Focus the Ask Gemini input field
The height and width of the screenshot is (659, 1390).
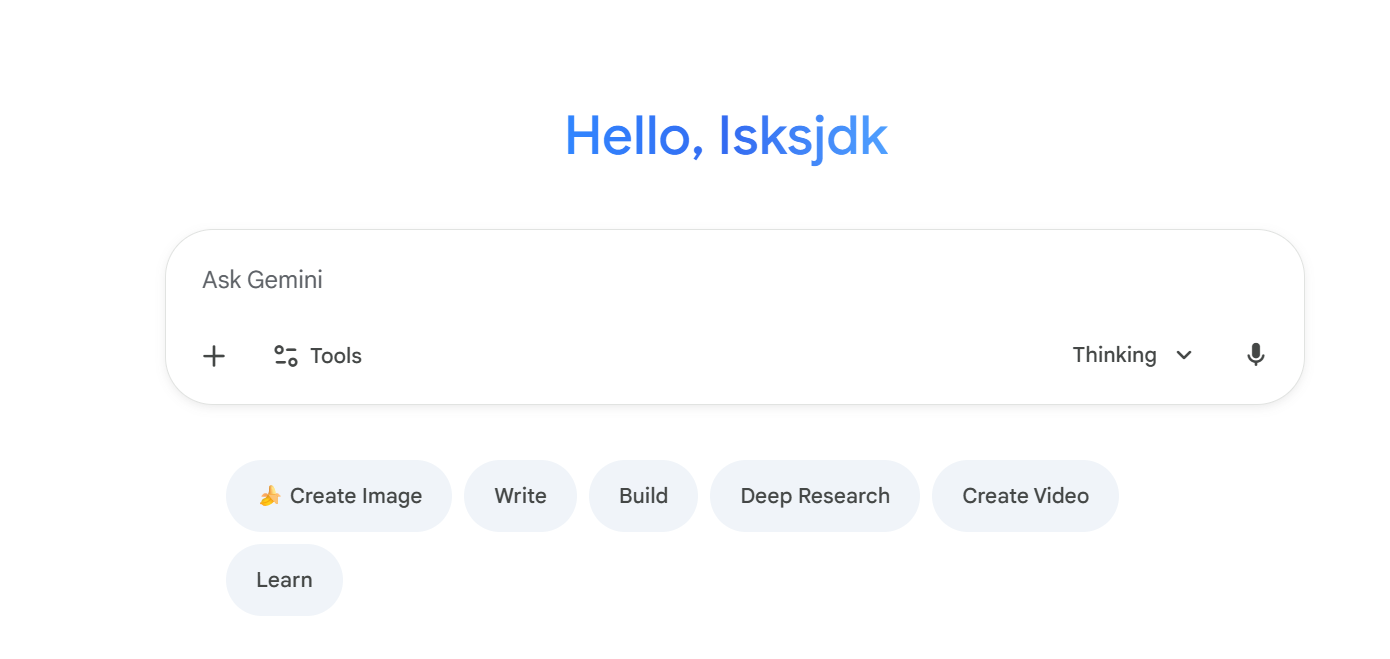coord(735,280)
